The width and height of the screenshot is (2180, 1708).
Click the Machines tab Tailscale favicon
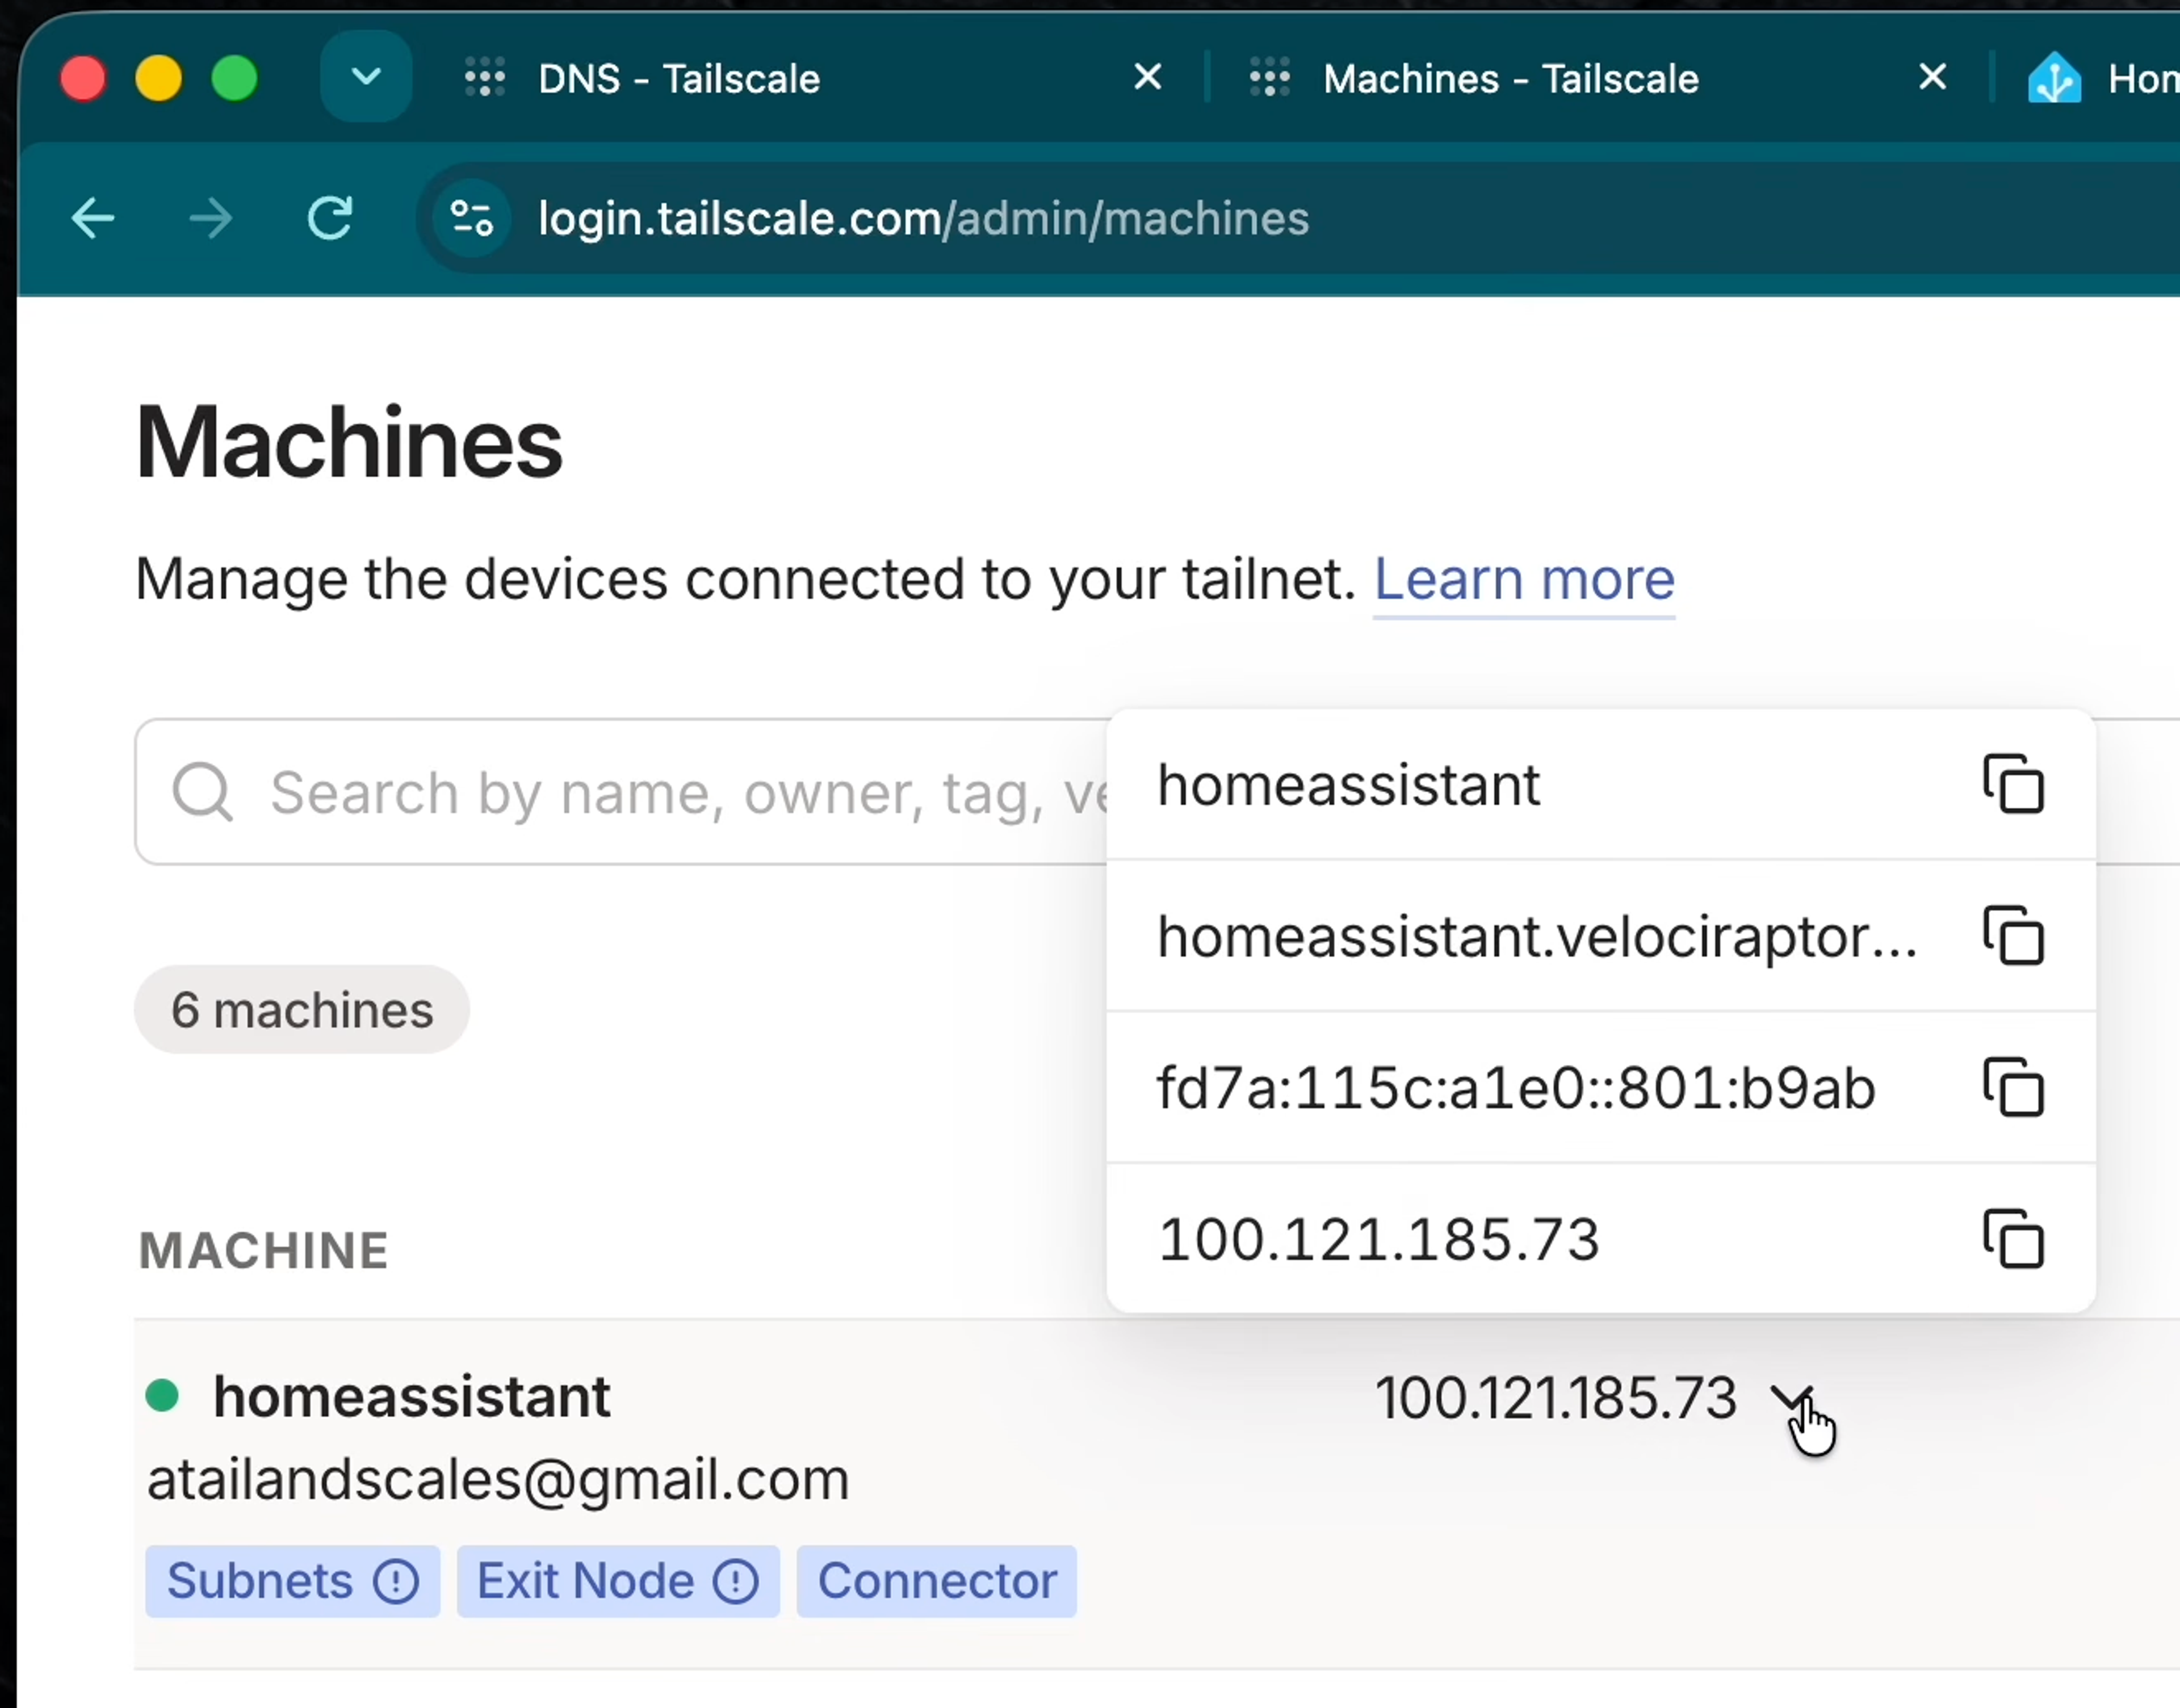[1269, 77]
